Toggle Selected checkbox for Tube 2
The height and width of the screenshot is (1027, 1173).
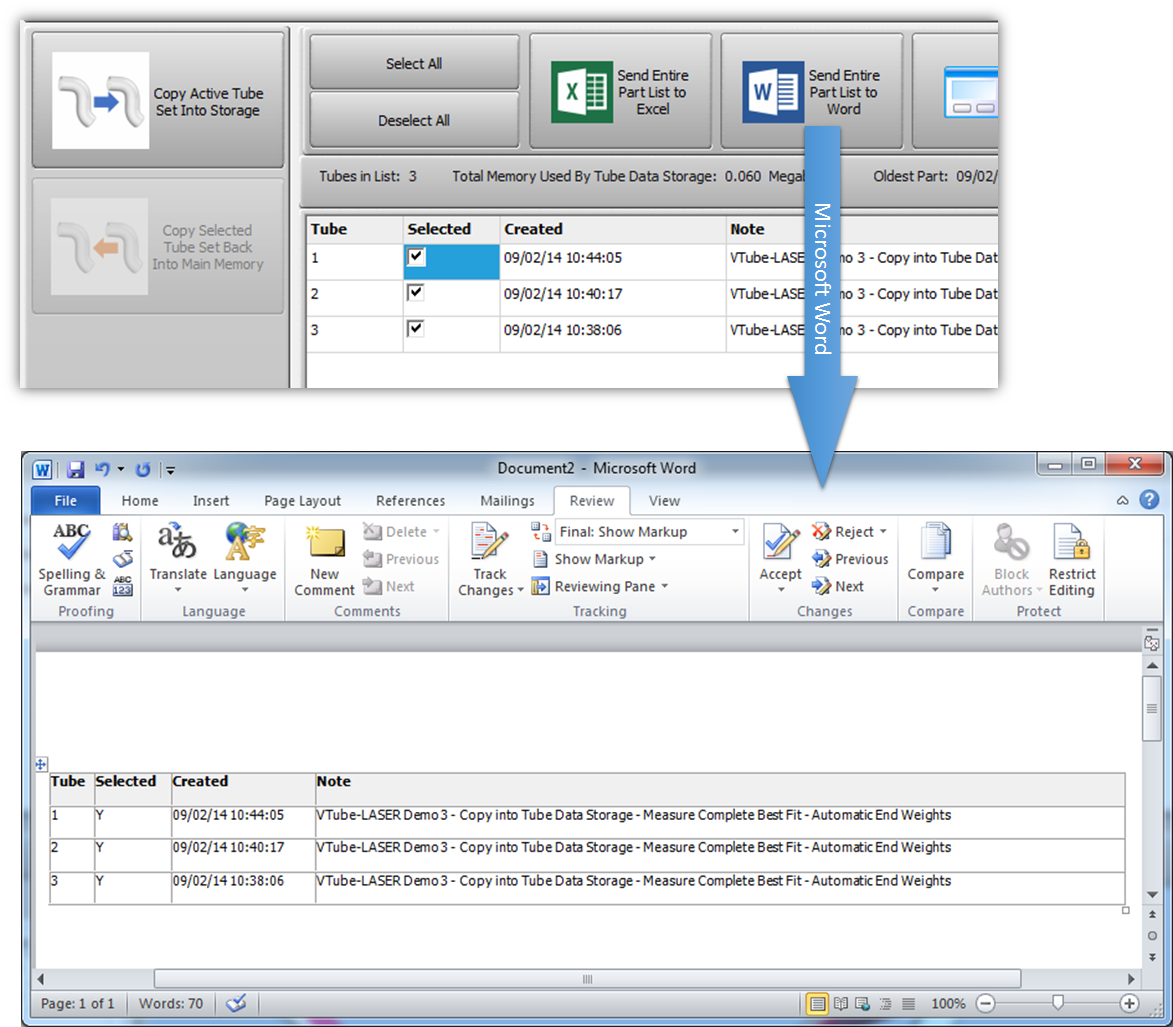coord(416,293)
